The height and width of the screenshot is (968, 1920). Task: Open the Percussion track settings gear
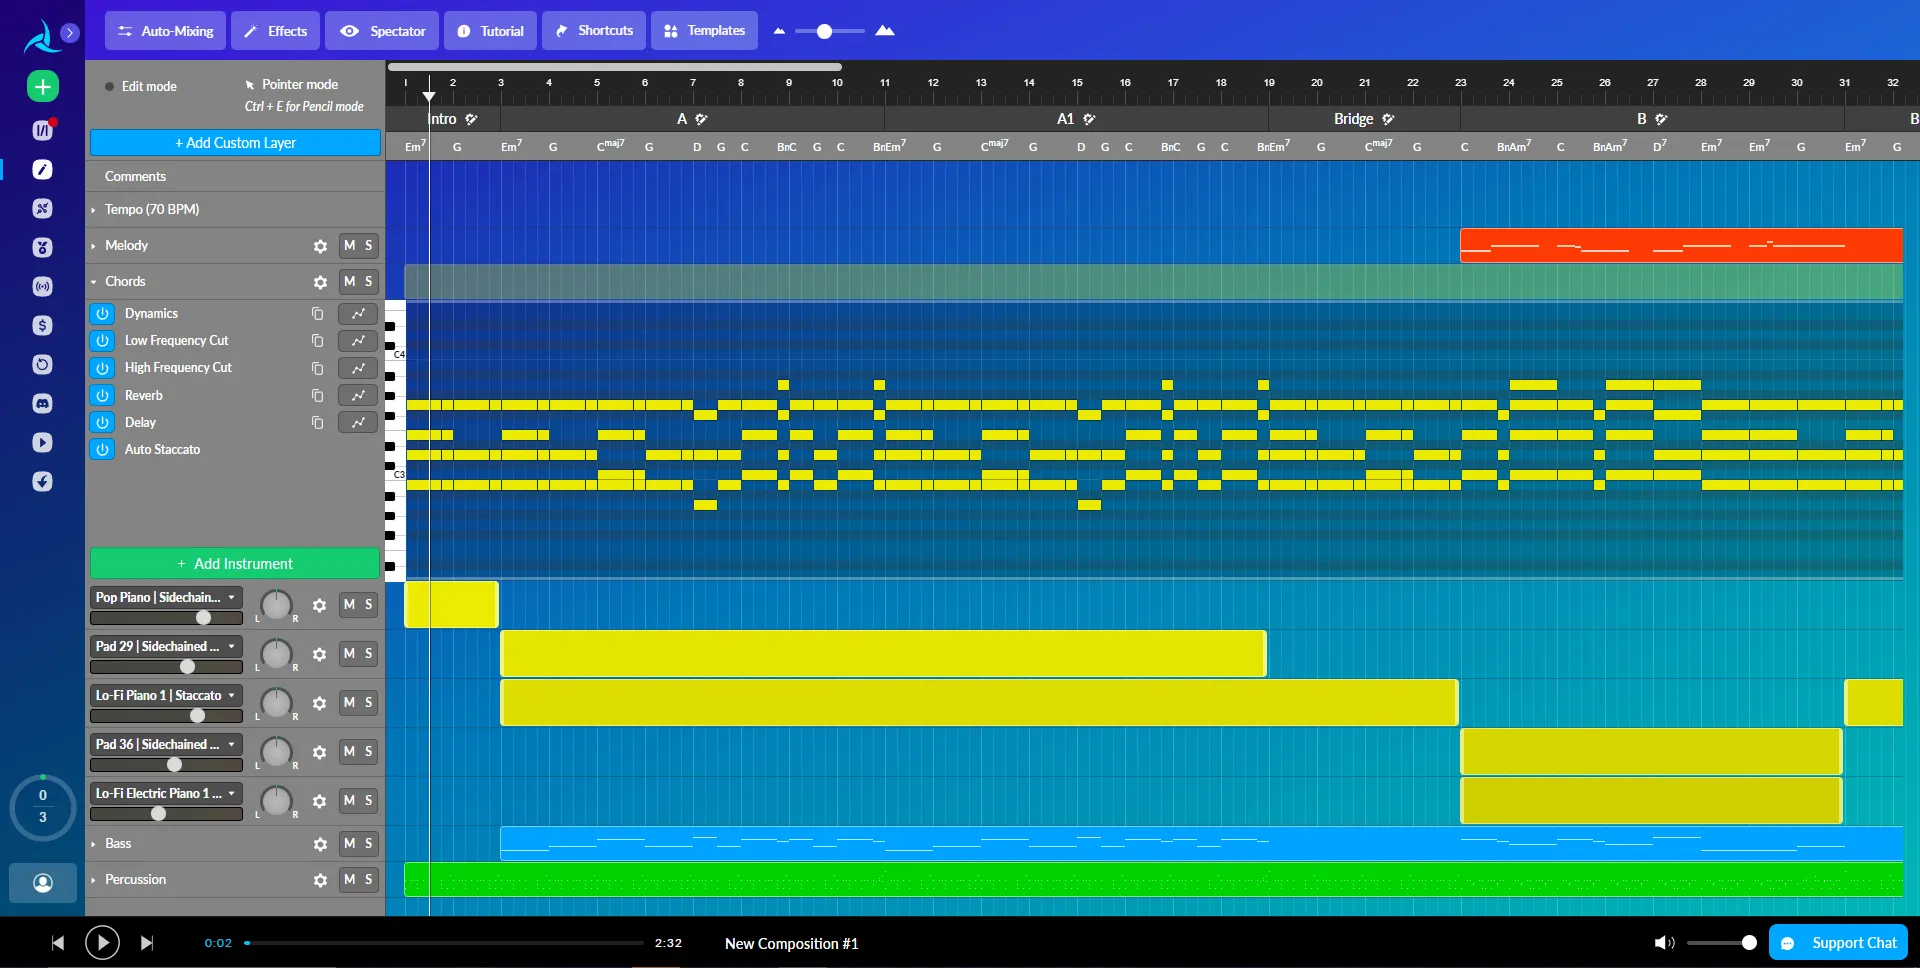320,880
